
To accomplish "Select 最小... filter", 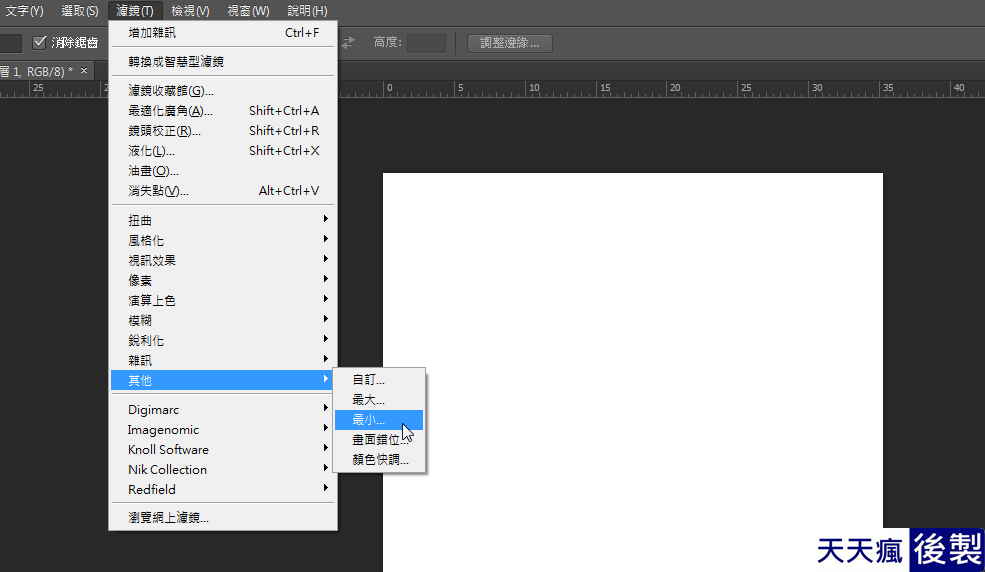I will click(x=379, y=420).
